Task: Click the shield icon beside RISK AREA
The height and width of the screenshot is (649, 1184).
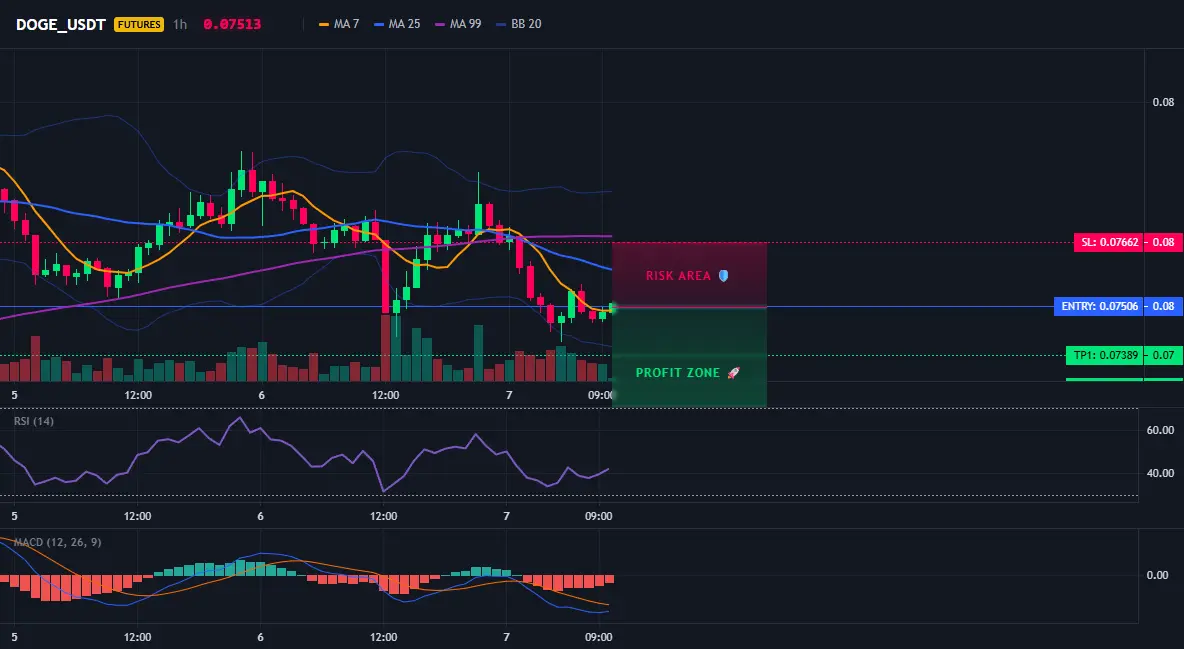Action: coord(723,276)
